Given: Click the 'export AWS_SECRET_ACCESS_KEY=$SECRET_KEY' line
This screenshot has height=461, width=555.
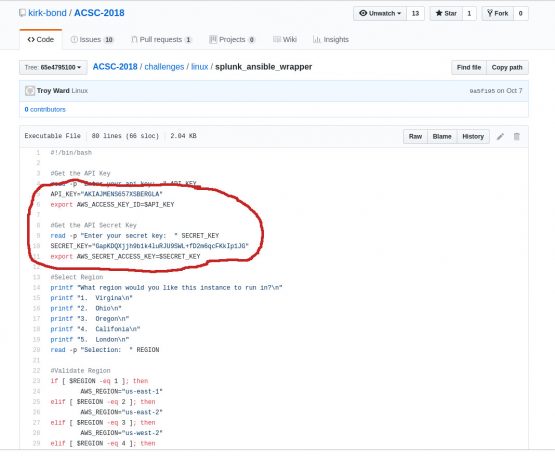Looking at the screenshot, I should pos(125,256).
